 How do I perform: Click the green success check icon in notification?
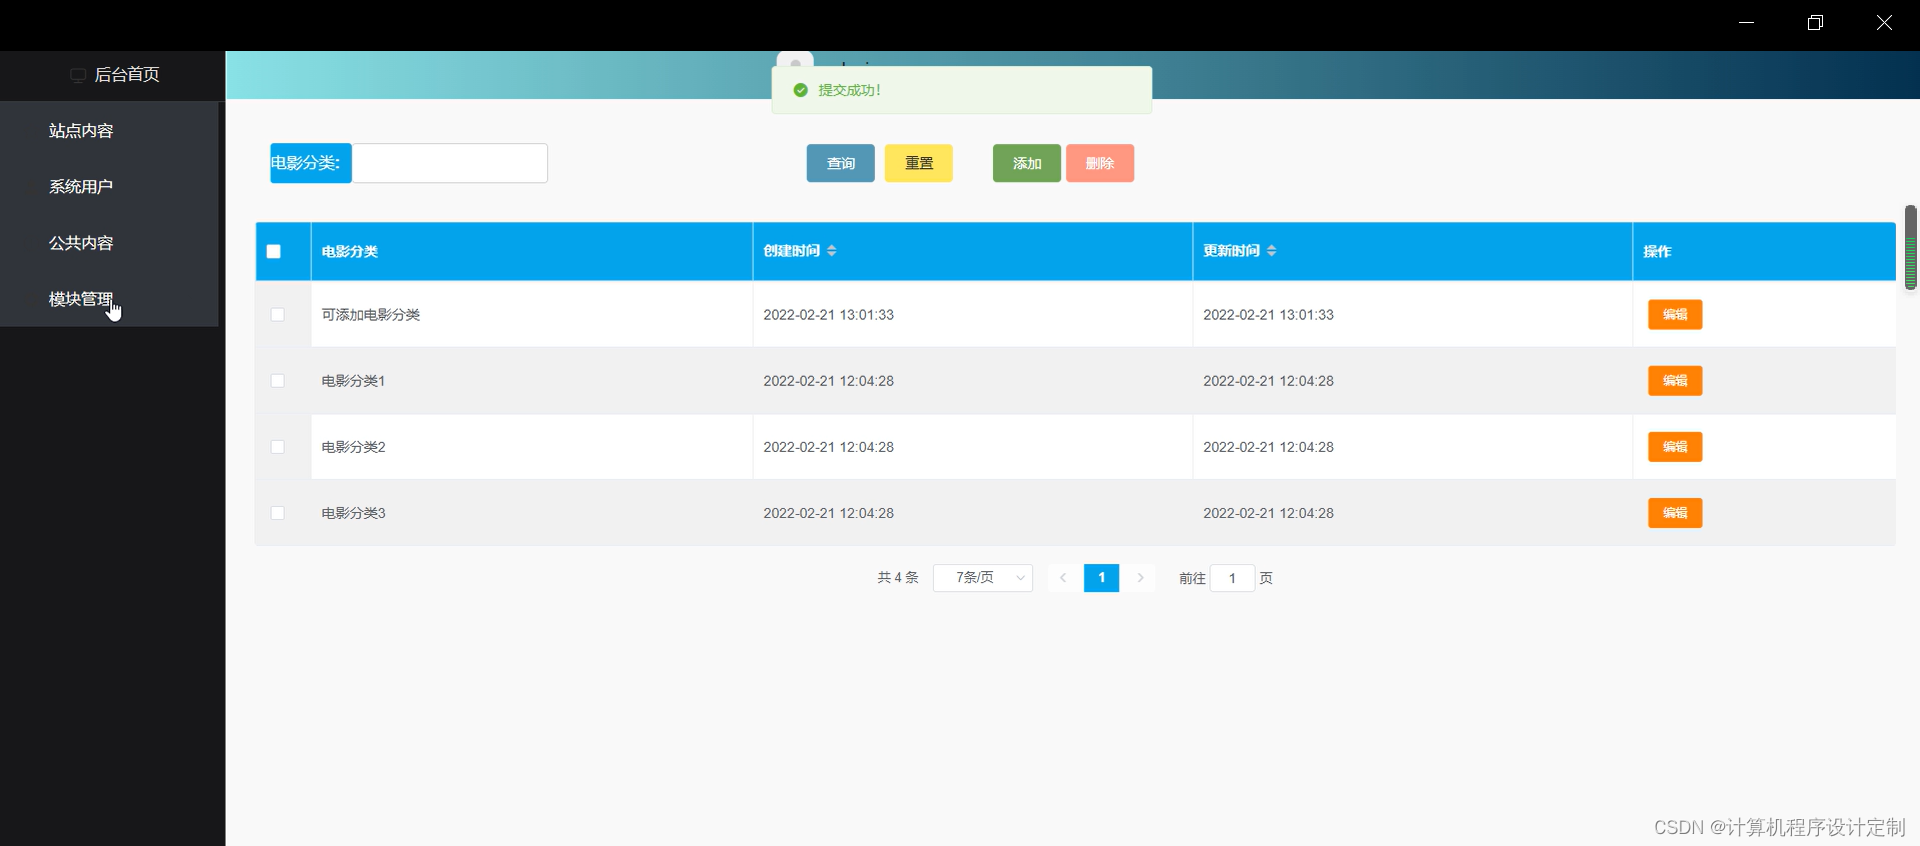click(800, 90)
